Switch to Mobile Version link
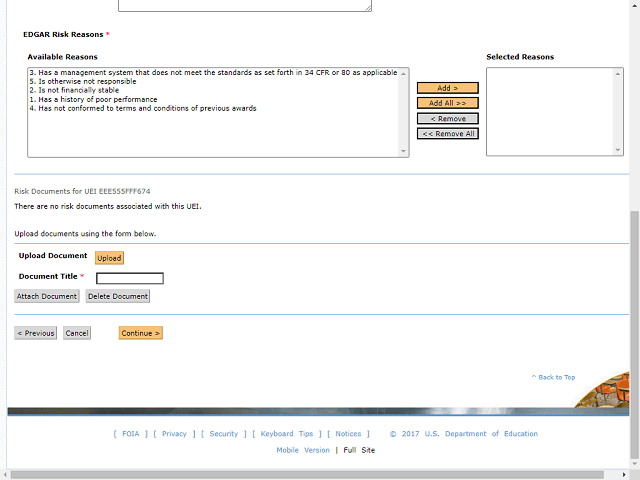 tap(303, 450)
